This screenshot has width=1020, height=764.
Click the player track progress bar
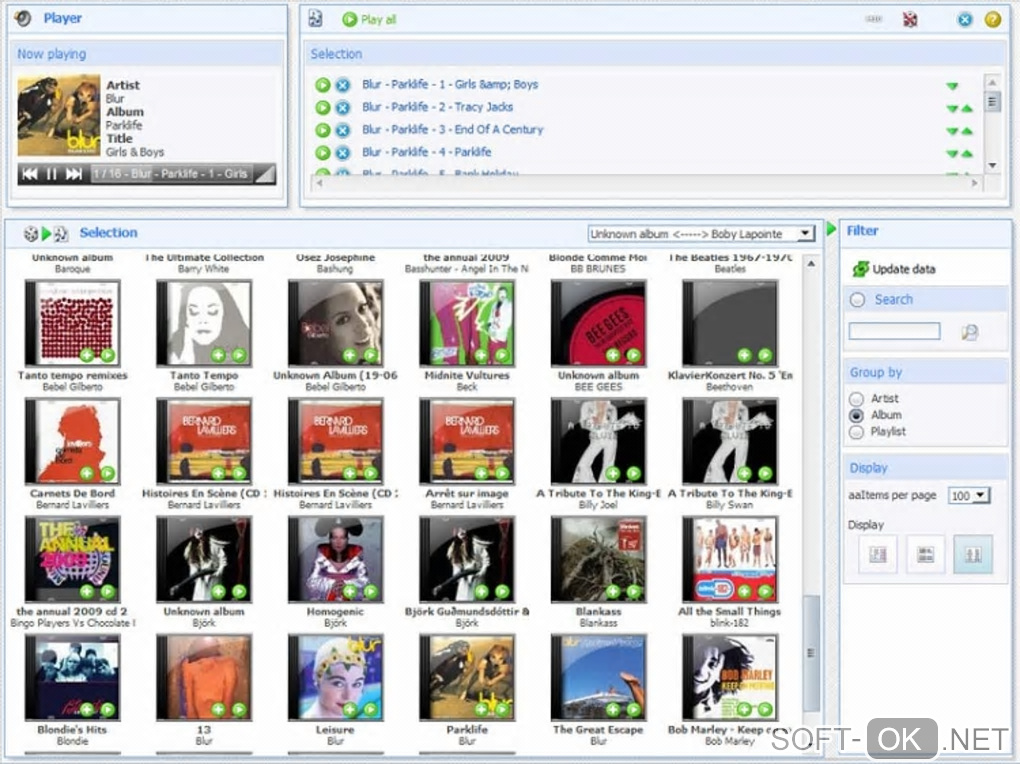coord(171,174)
